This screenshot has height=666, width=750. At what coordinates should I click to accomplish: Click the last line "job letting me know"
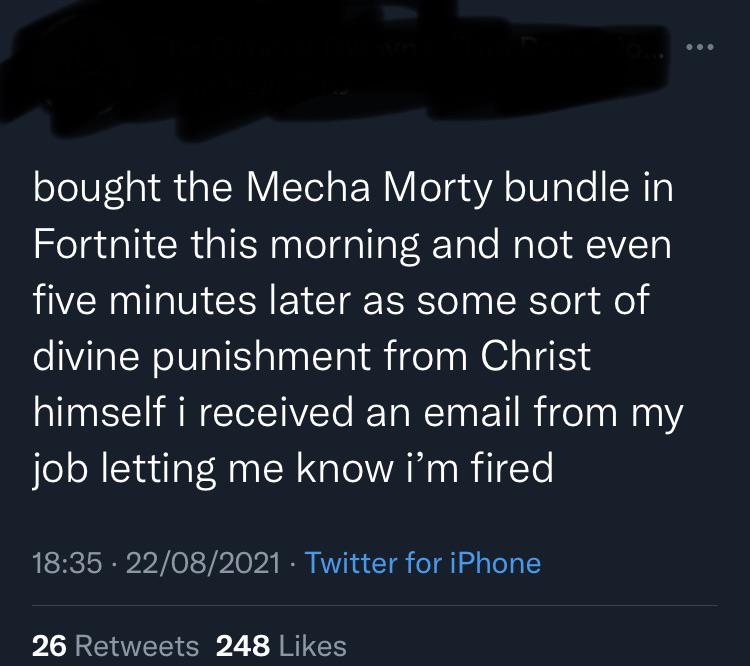(293, 468)
